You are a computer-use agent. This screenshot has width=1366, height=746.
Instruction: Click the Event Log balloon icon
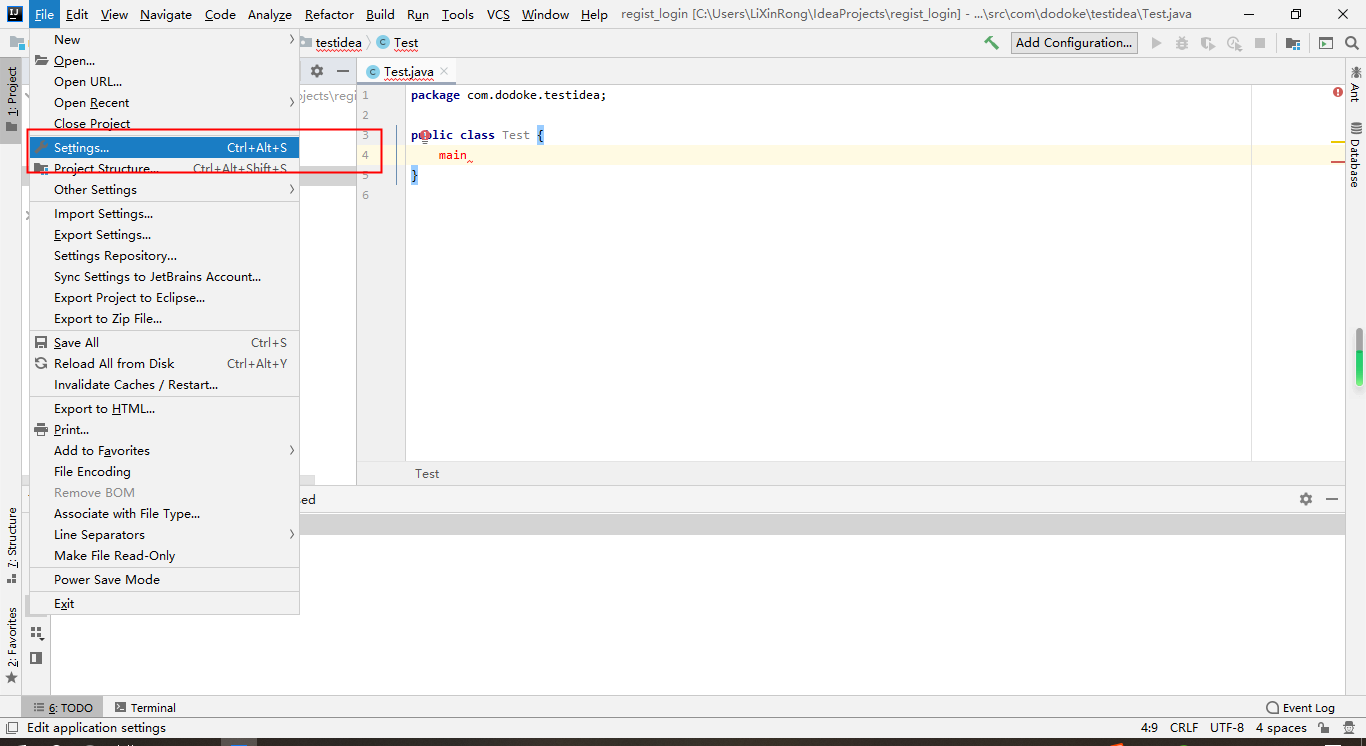1271,707
